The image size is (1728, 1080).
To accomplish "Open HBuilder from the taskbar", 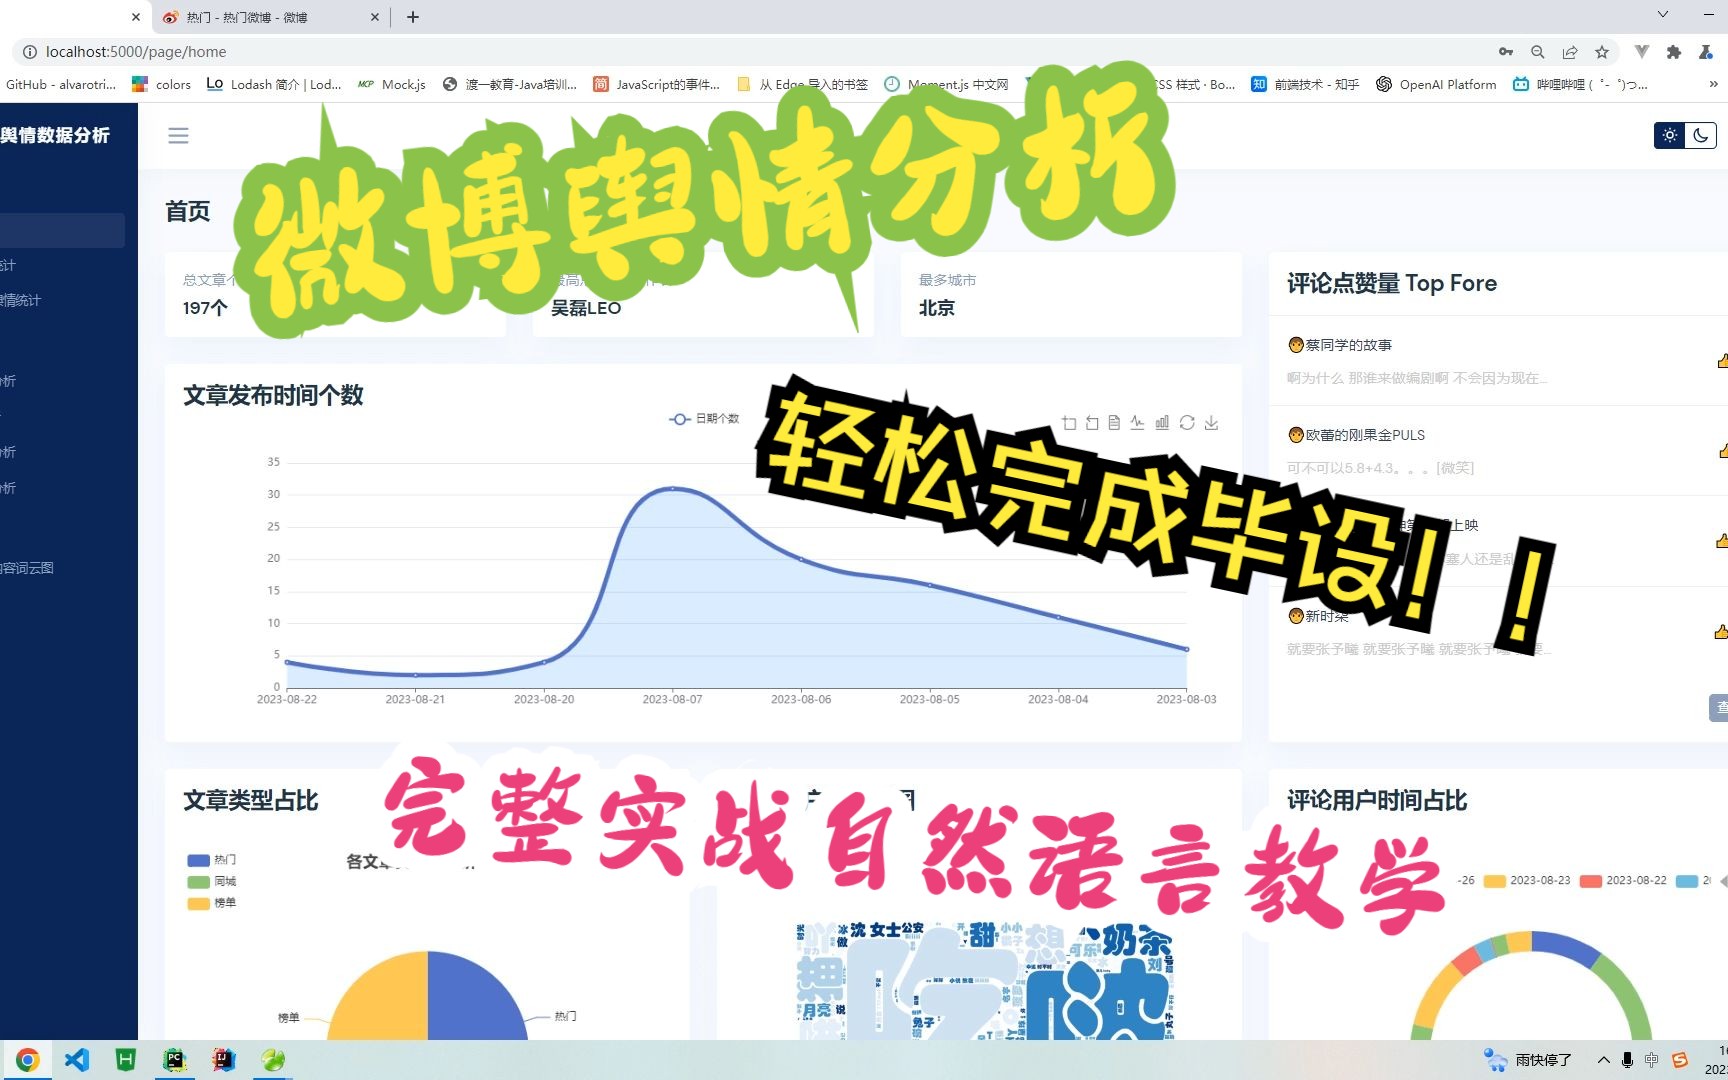I will coord(126,1060).
